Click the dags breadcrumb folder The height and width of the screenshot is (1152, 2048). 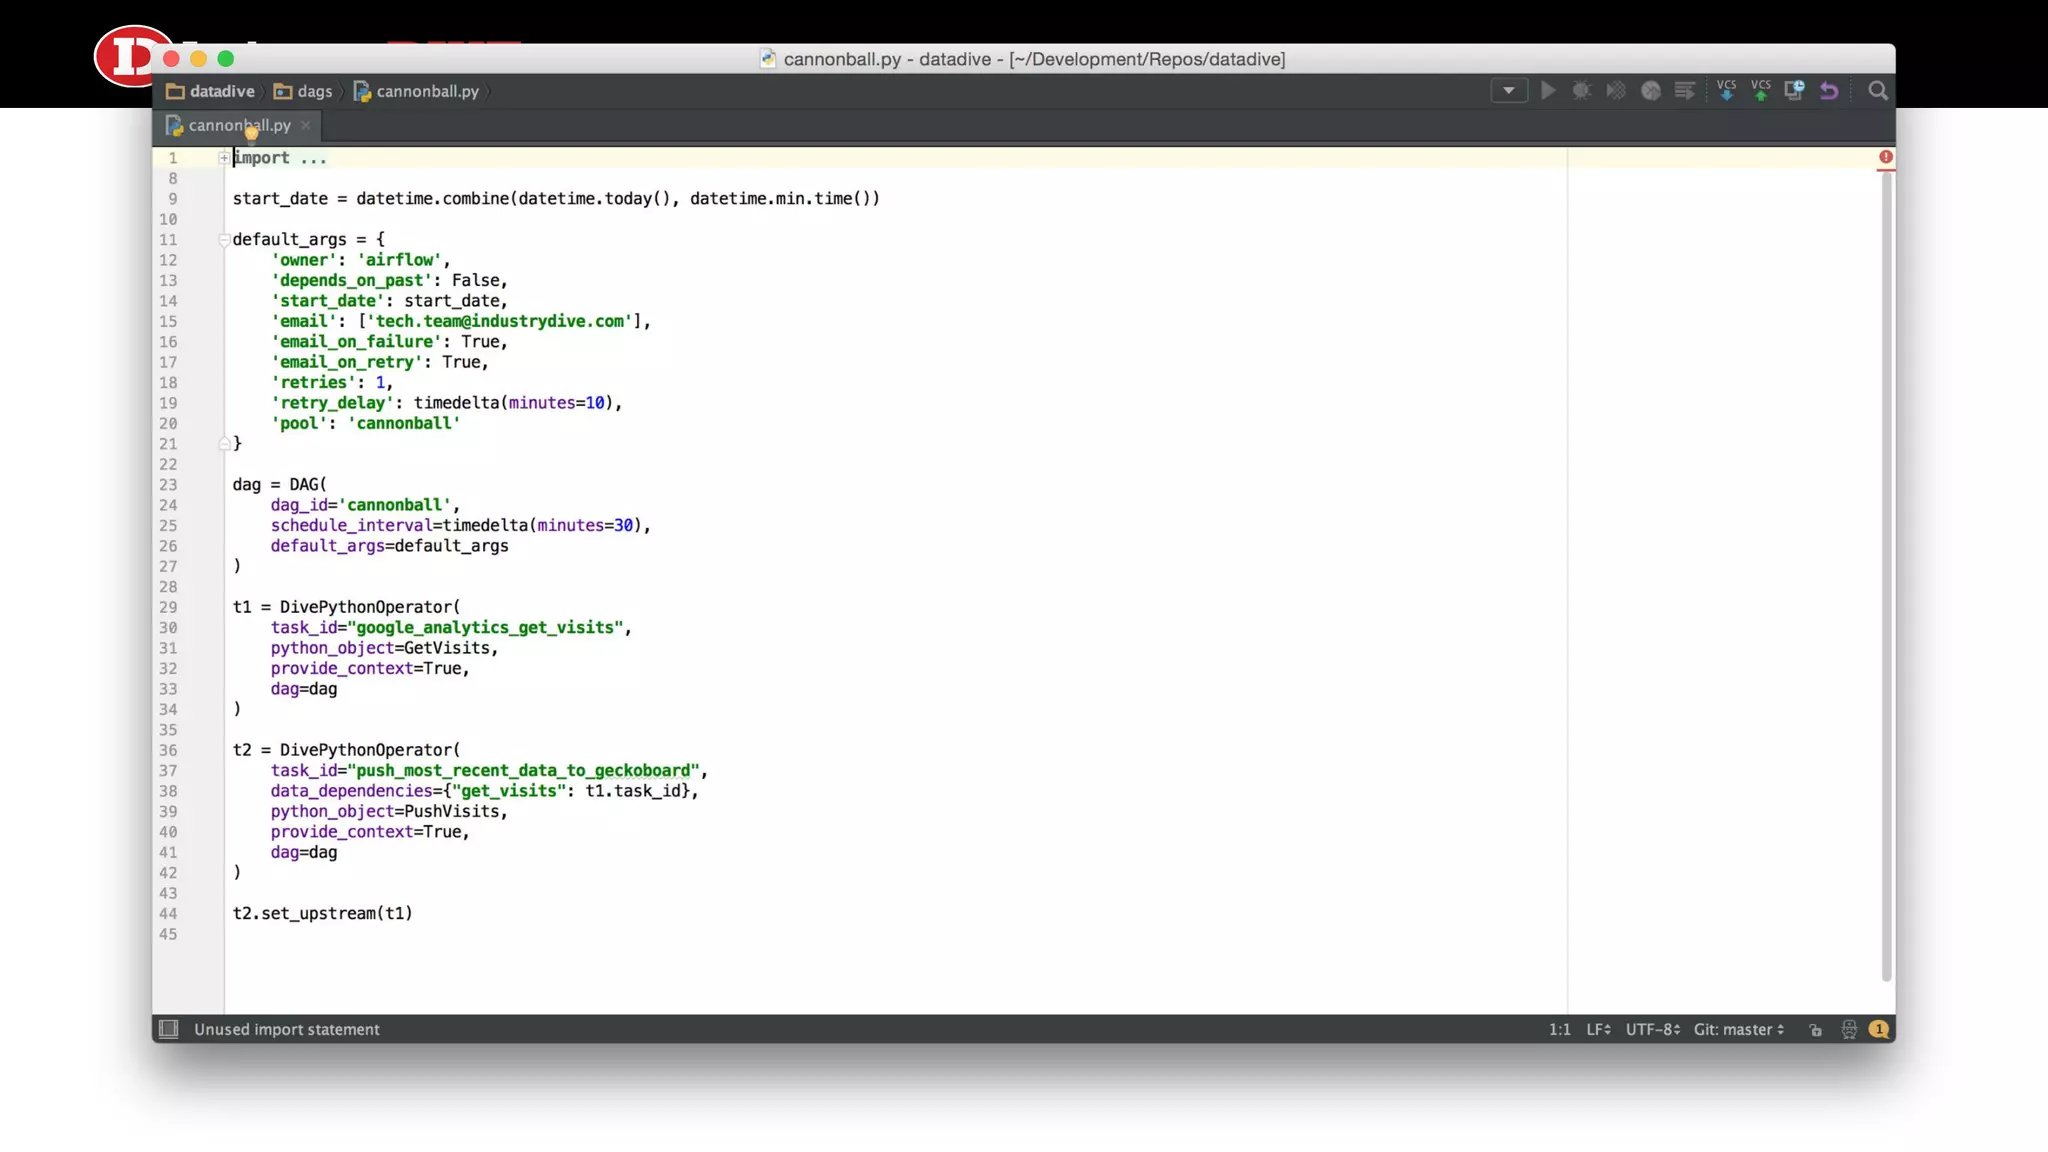pyautogui.click(x=303, y=91)
